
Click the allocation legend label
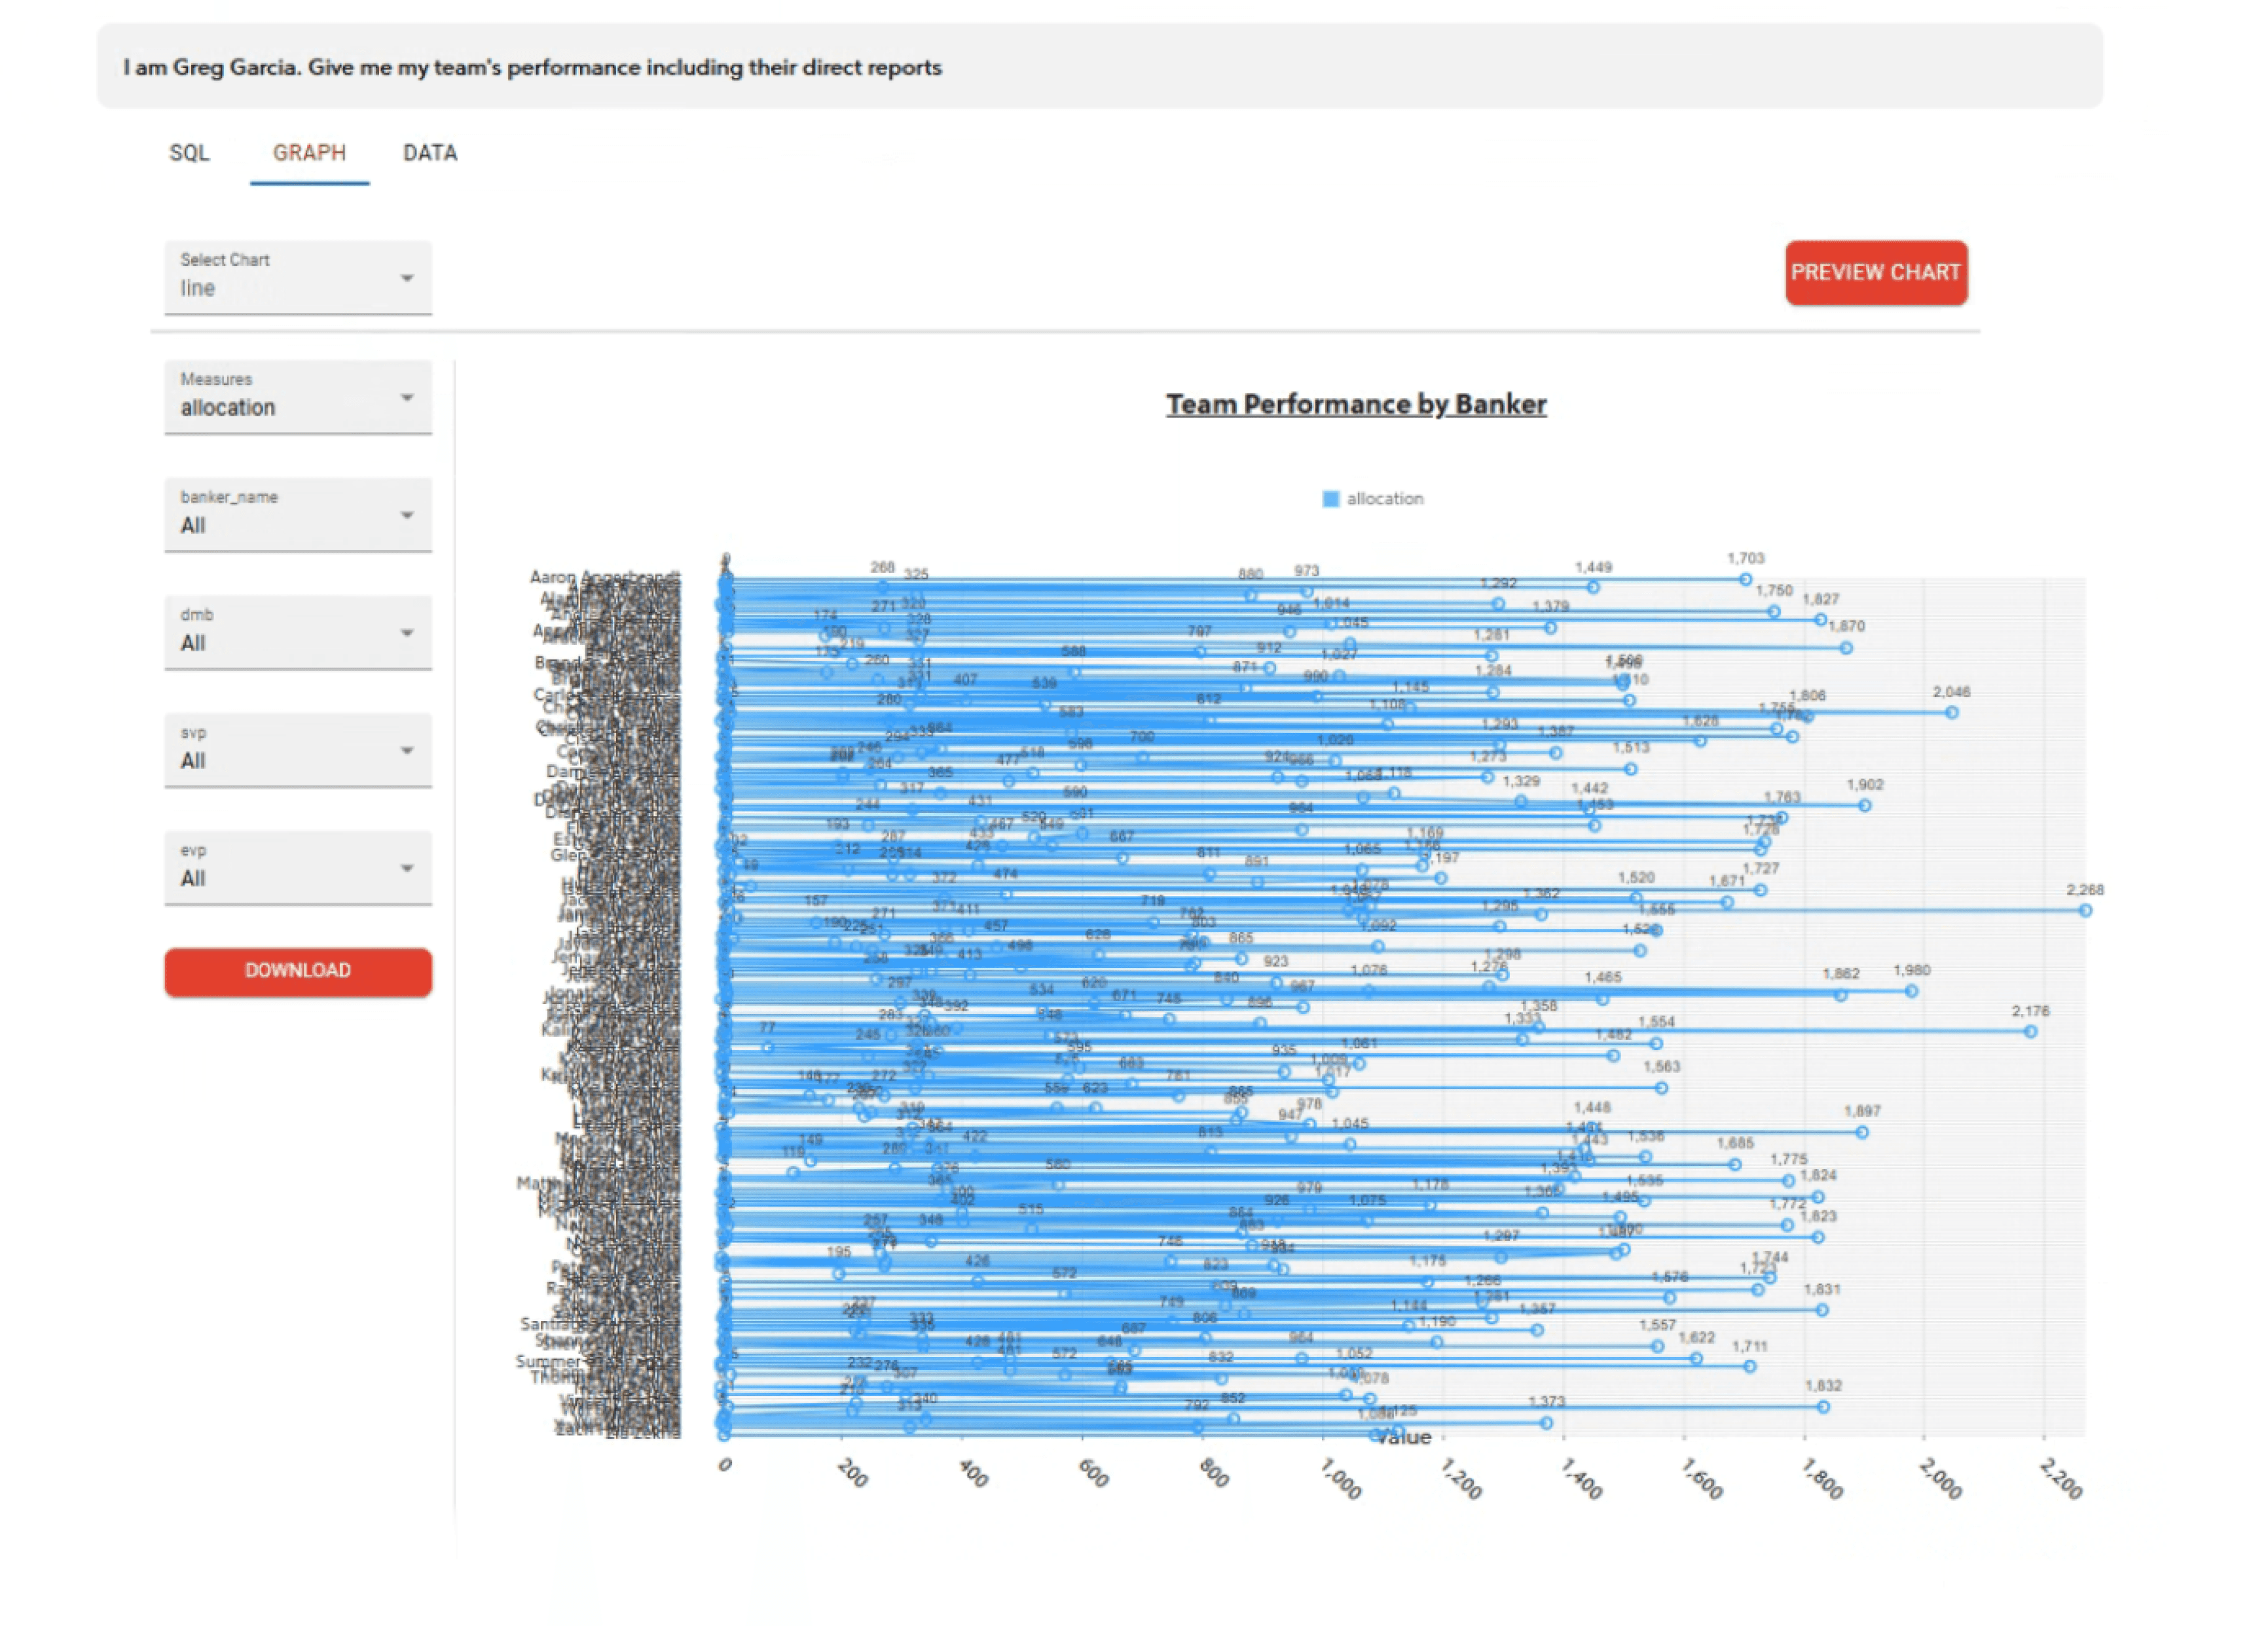(x=1385, y=498)
